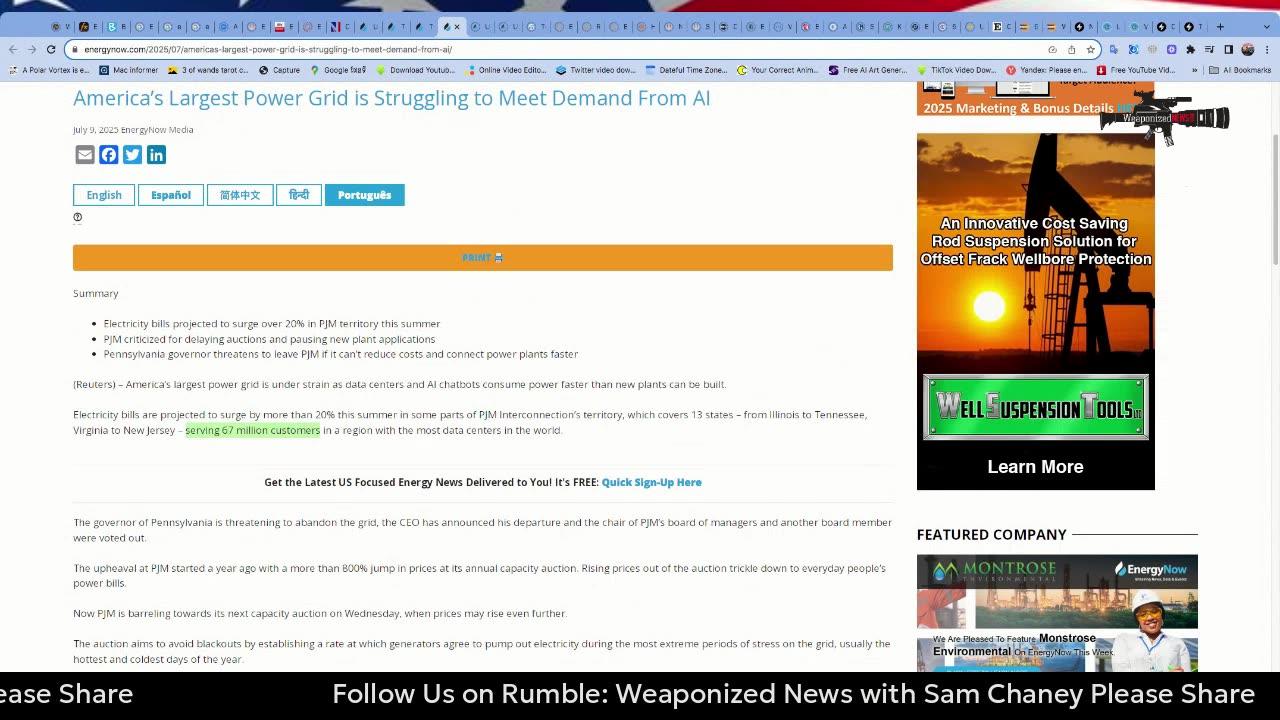
Task: Toggle the browser side panel icon
Action: [x=1229, y=49]
